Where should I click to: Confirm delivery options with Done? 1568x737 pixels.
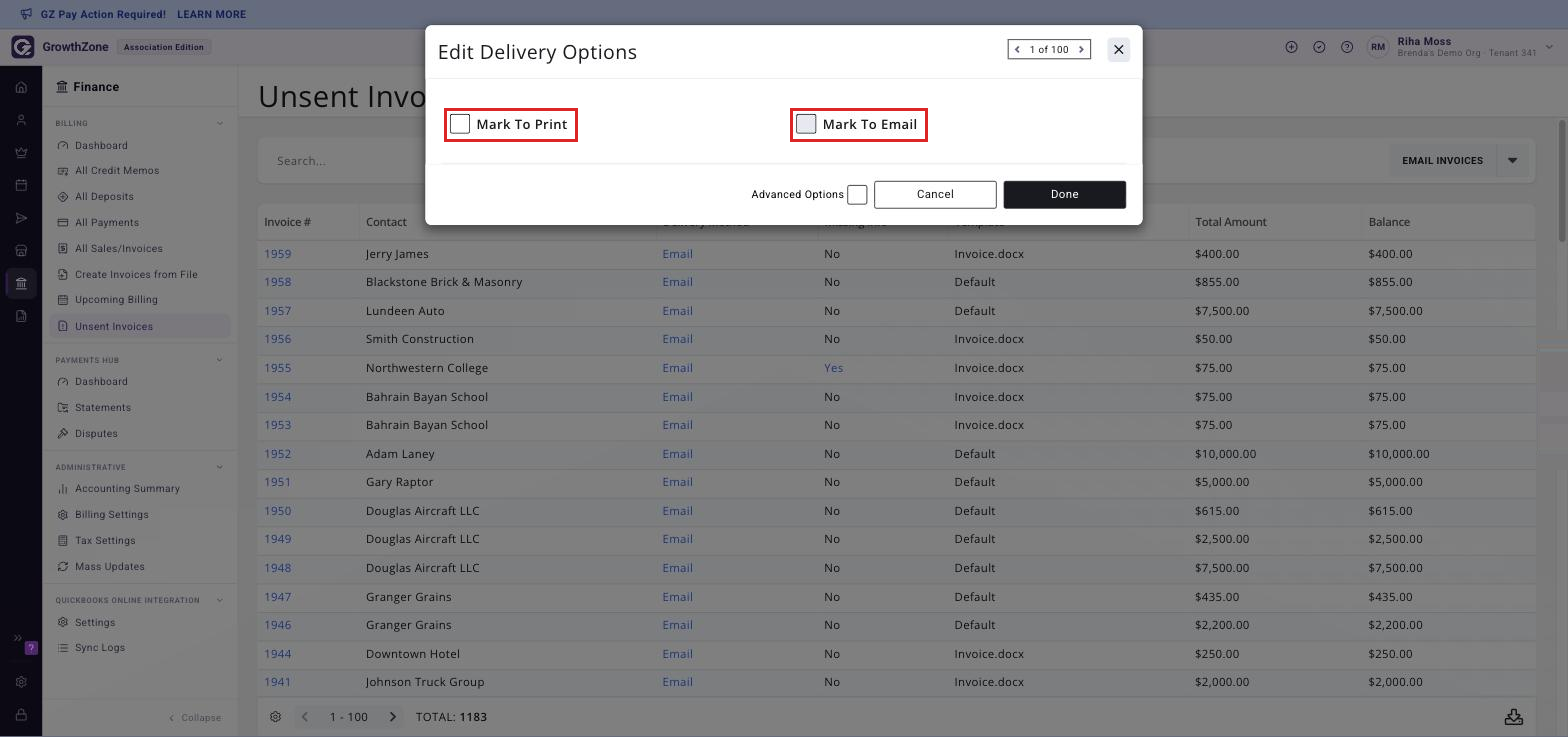click(1064, 194)
